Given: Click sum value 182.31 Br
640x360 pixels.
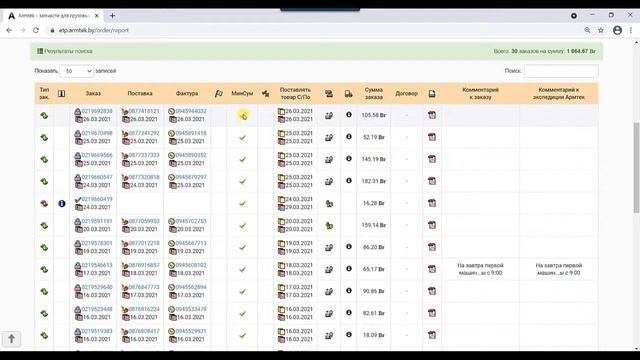Looking at the screenshot, I should click(x=373, y=181).
